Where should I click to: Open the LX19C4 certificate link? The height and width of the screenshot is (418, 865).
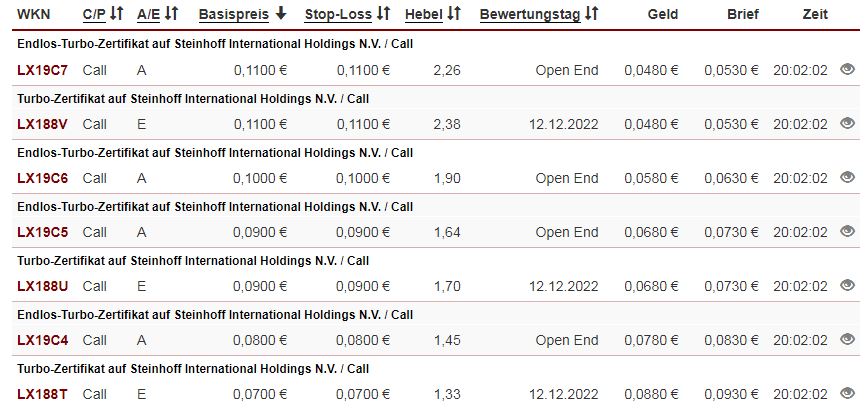[43, 340]
